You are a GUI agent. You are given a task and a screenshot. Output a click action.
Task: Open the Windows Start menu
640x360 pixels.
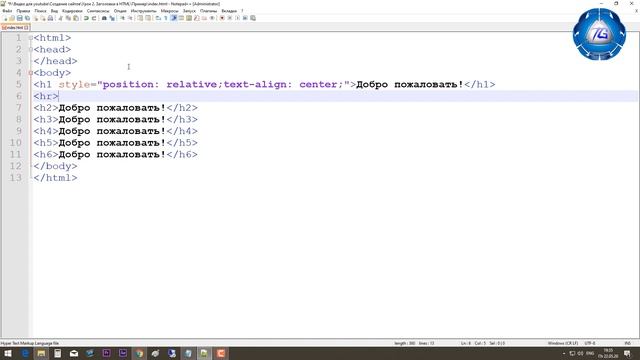coord(8,353)
